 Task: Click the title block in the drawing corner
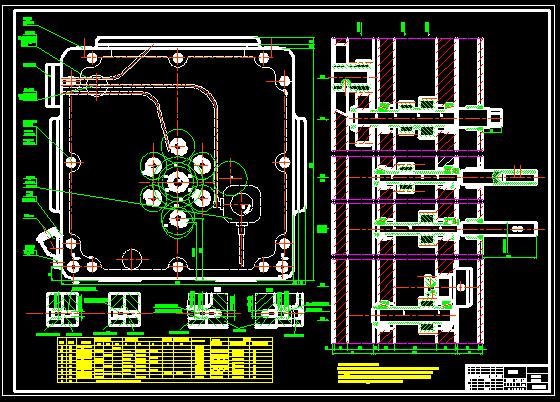506,377
